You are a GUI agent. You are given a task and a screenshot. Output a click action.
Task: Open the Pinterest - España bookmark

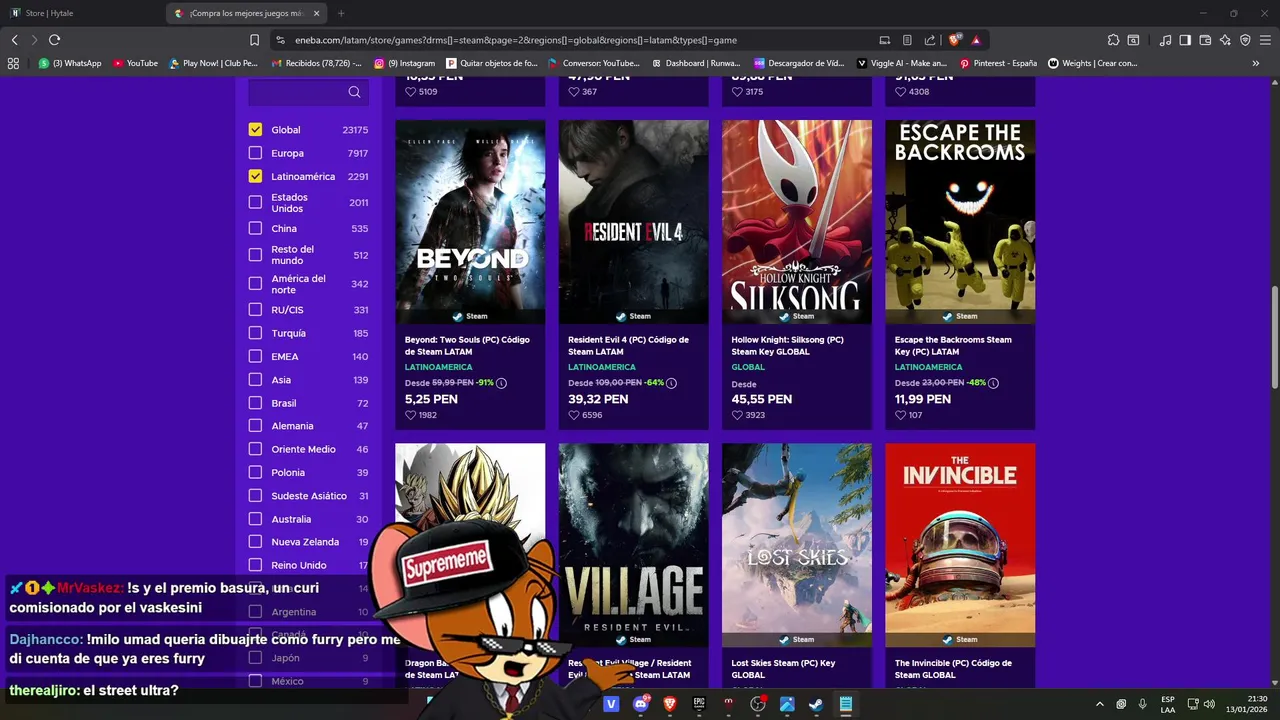pyautogui.click(x=998, y=63)
